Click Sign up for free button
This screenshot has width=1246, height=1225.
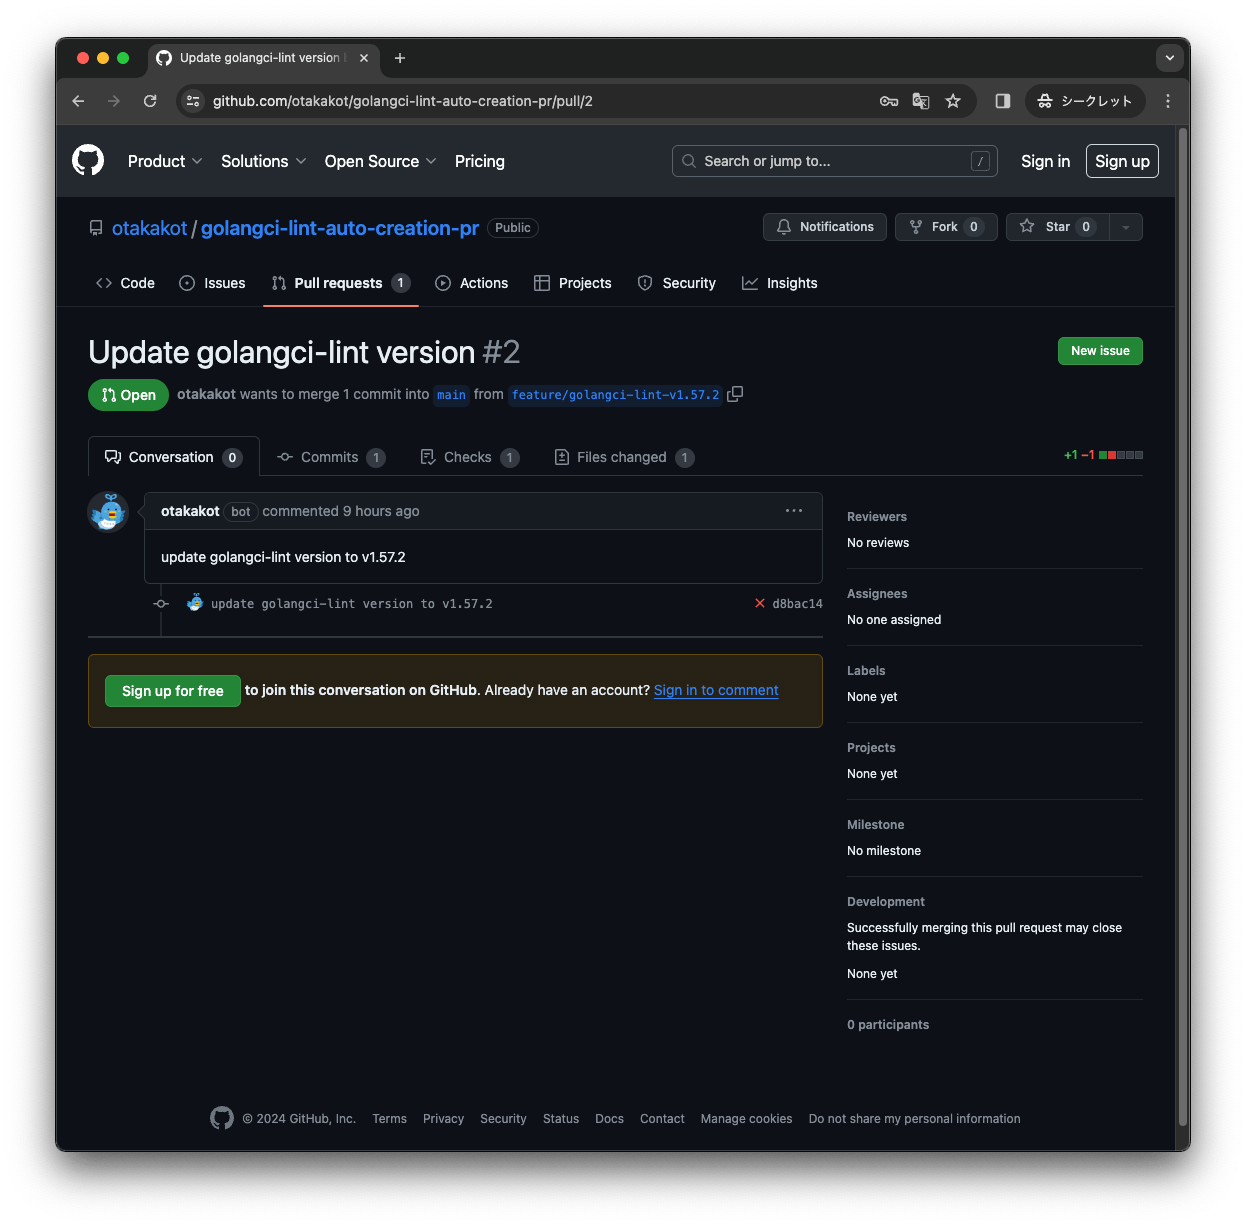173,691
